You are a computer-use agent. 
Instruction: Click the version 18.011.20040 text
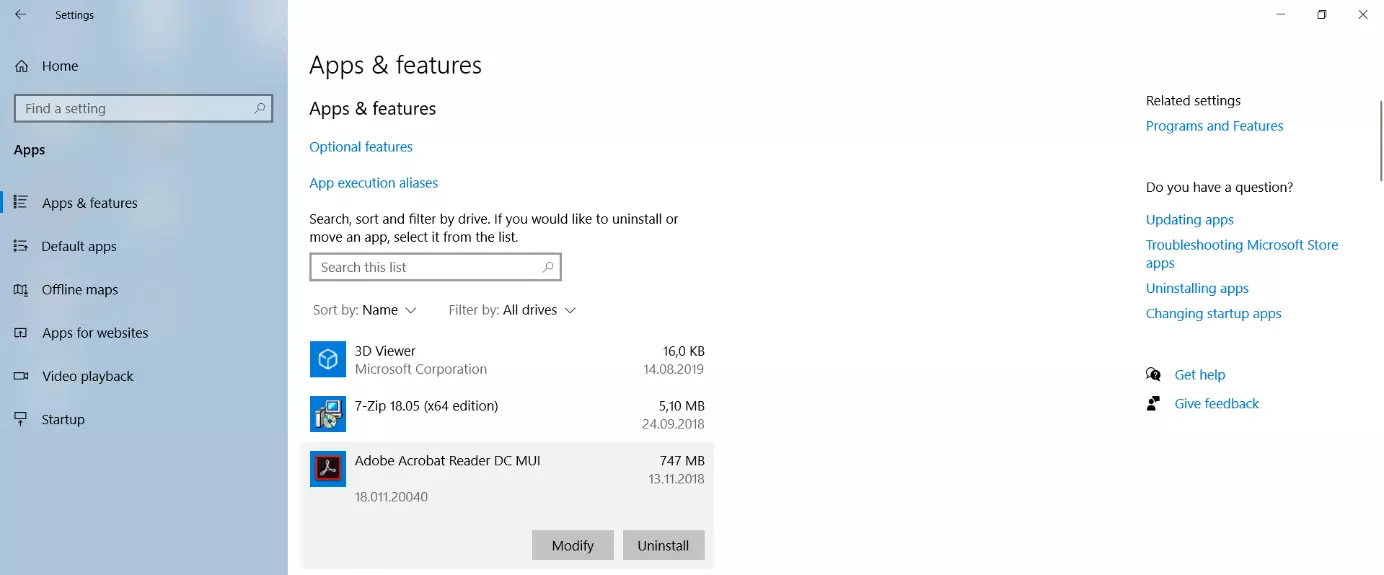click(x=391, y=497)
